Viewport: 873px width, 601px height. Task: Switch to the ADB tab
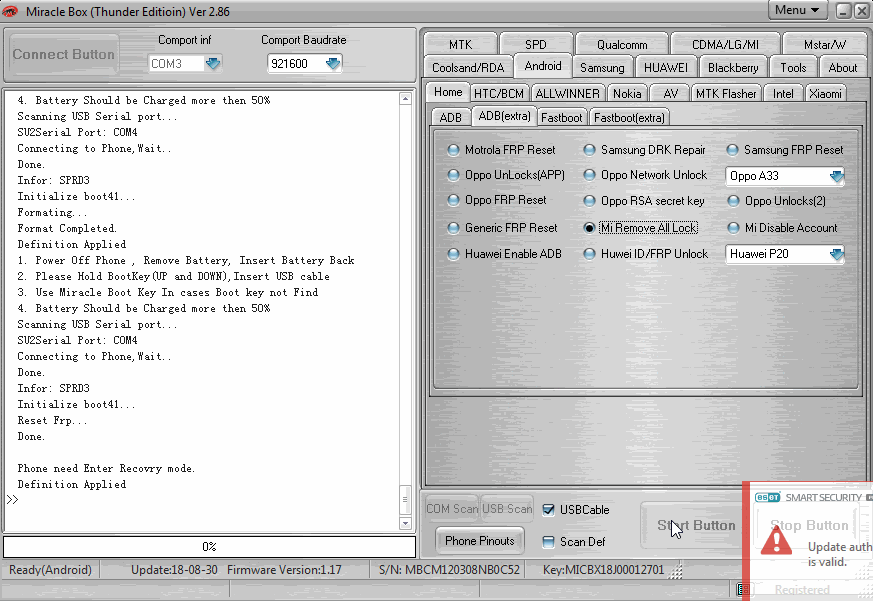coord(450,118)
